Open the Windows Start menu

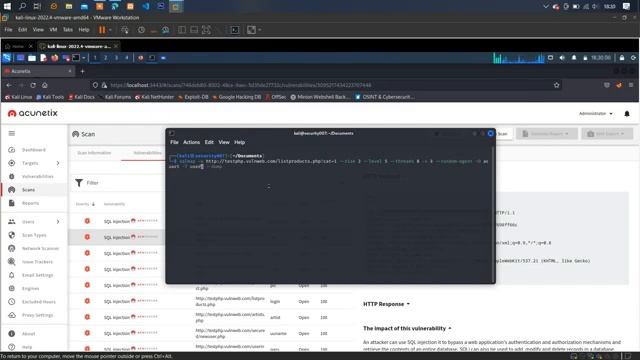pos(7,6)
